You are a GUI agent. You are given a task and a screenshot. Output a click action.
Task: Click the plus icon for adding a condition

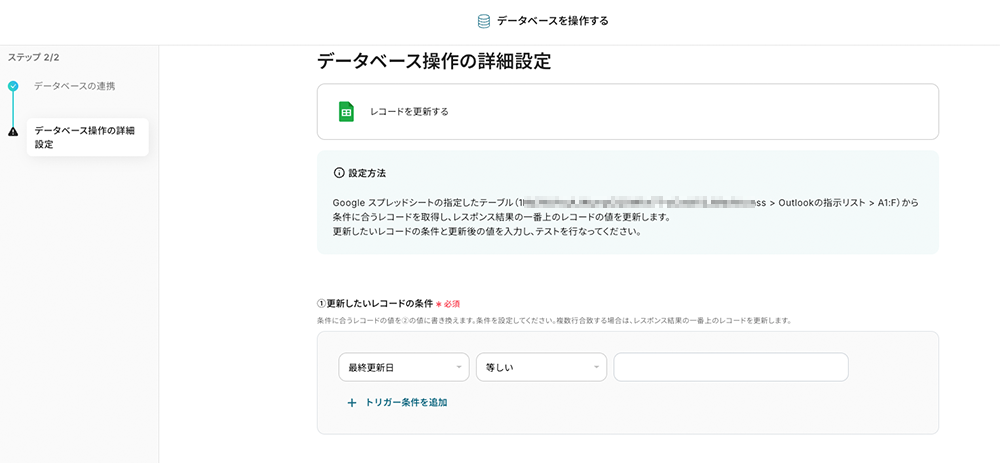[351, 403]
